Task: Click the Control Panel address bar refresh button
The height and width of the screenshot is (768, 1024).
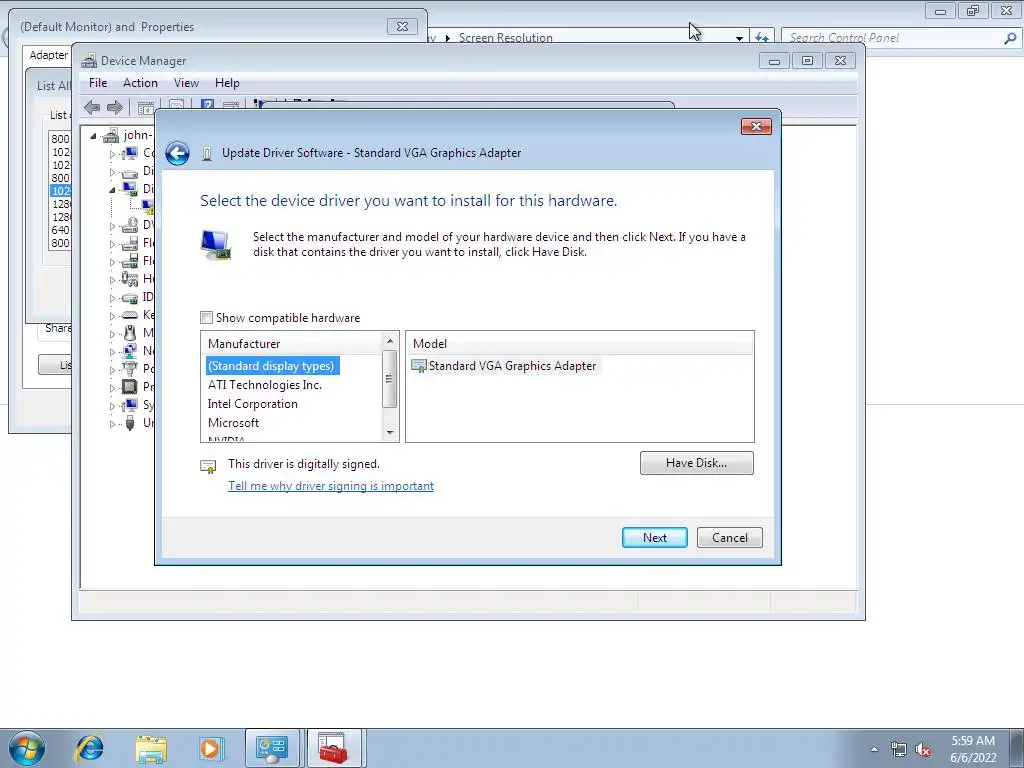Action: click(x=761, y=38)
